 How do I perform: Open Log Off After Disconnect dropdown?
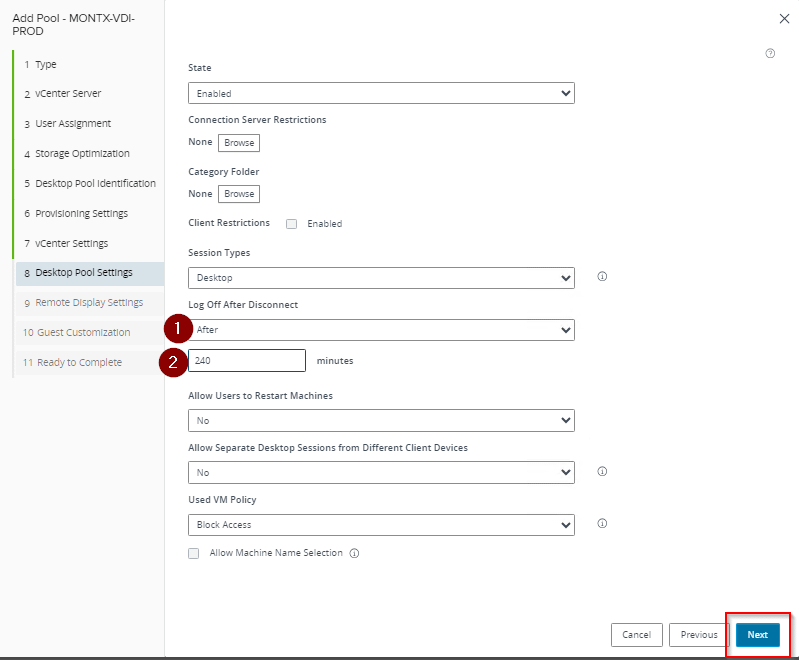pos(381,329)
